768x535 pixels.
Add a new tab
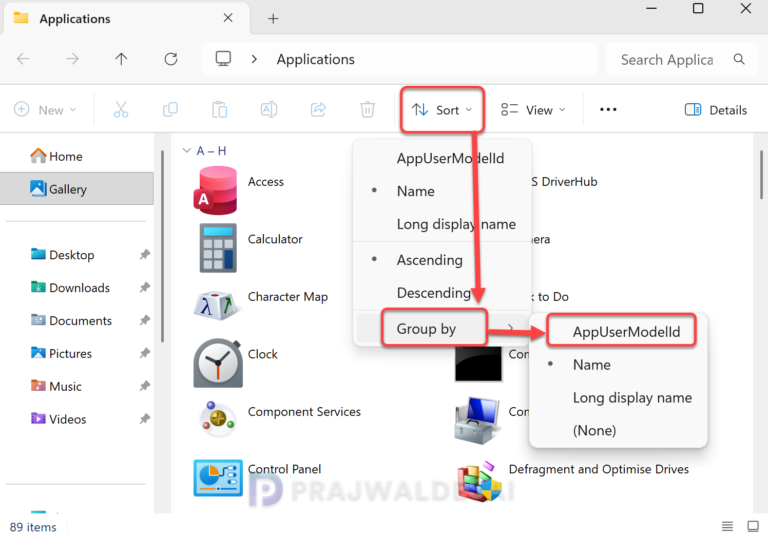tap(273, 19)
